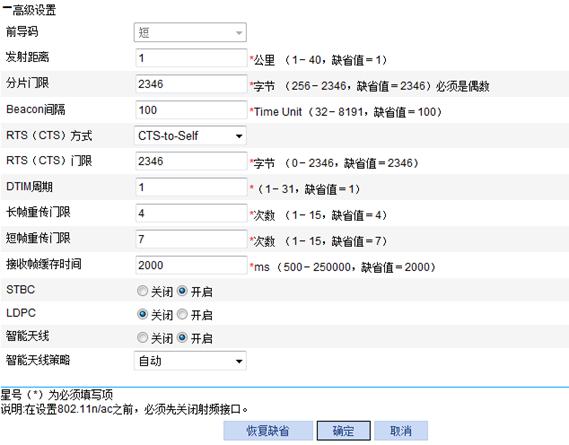Select 关闭 radio for LDPC
Viewport: 569px width, 445px height.
(x=142, y=314)
